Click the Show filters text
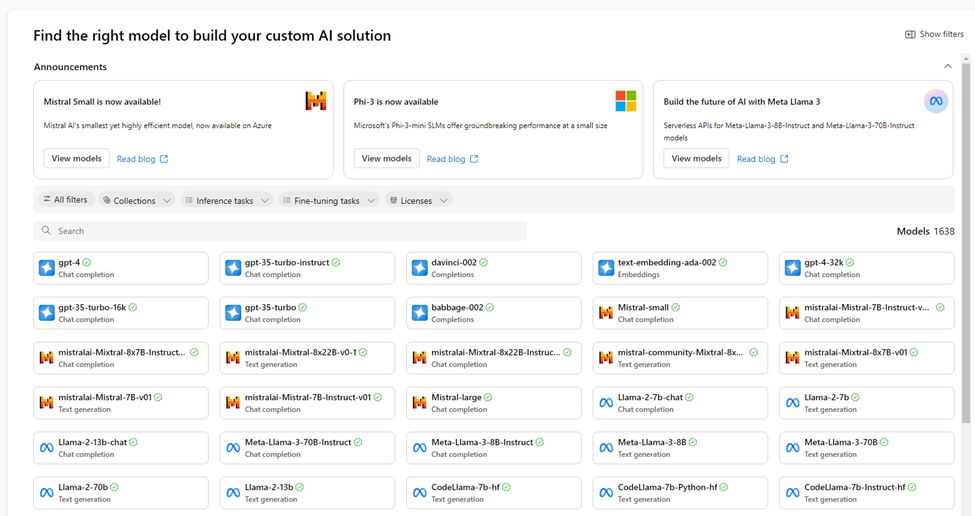This screenshot has width=975, height=516. point(941,34)
